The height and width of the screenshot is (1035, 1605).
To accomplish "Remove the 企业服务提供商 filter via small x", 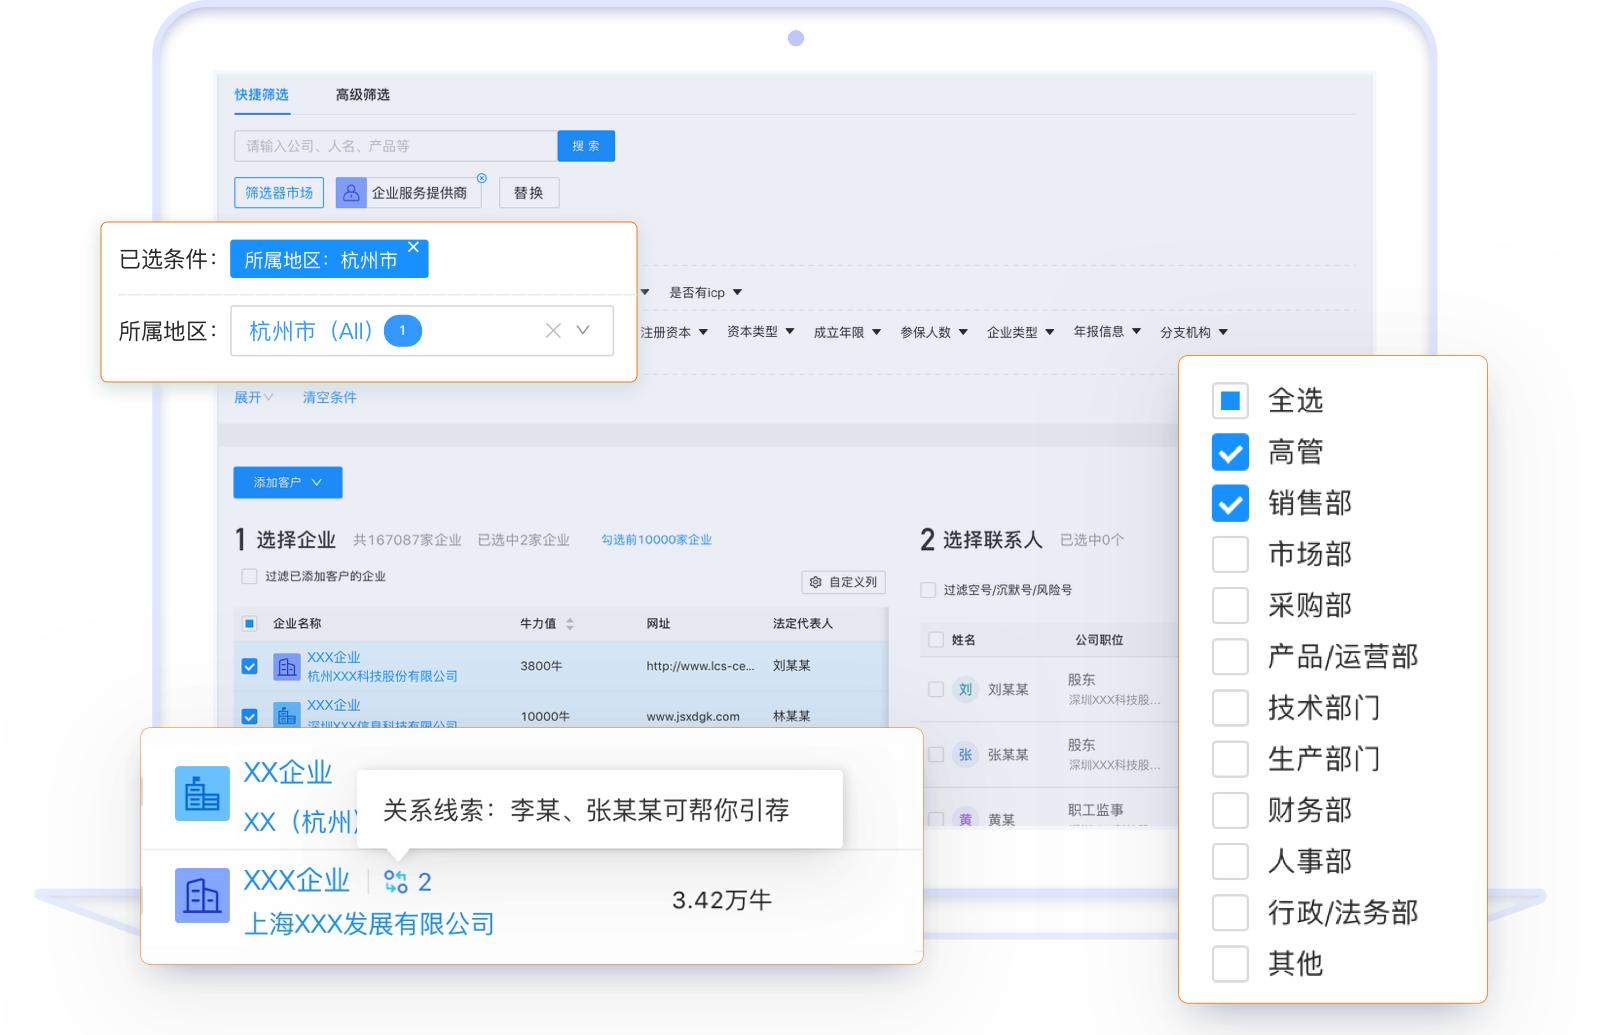I will pyautogui.click(x=482, y=178).
